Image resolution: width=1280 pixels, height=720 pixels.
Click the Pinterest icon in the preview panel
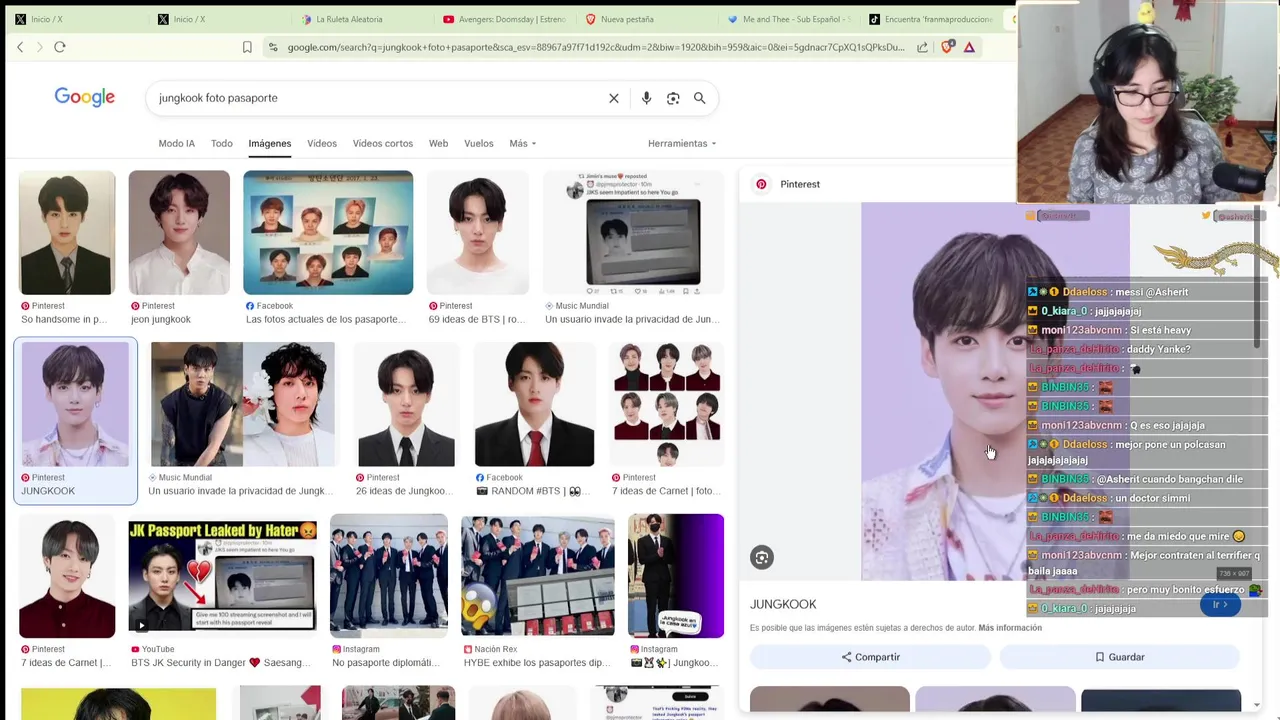pyautogui.click(x=761, y=184)
